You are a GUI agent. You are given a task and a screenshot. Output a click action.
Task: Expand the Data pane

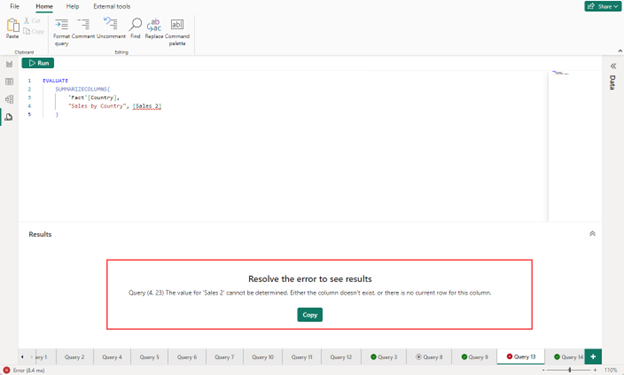[613, 66]
